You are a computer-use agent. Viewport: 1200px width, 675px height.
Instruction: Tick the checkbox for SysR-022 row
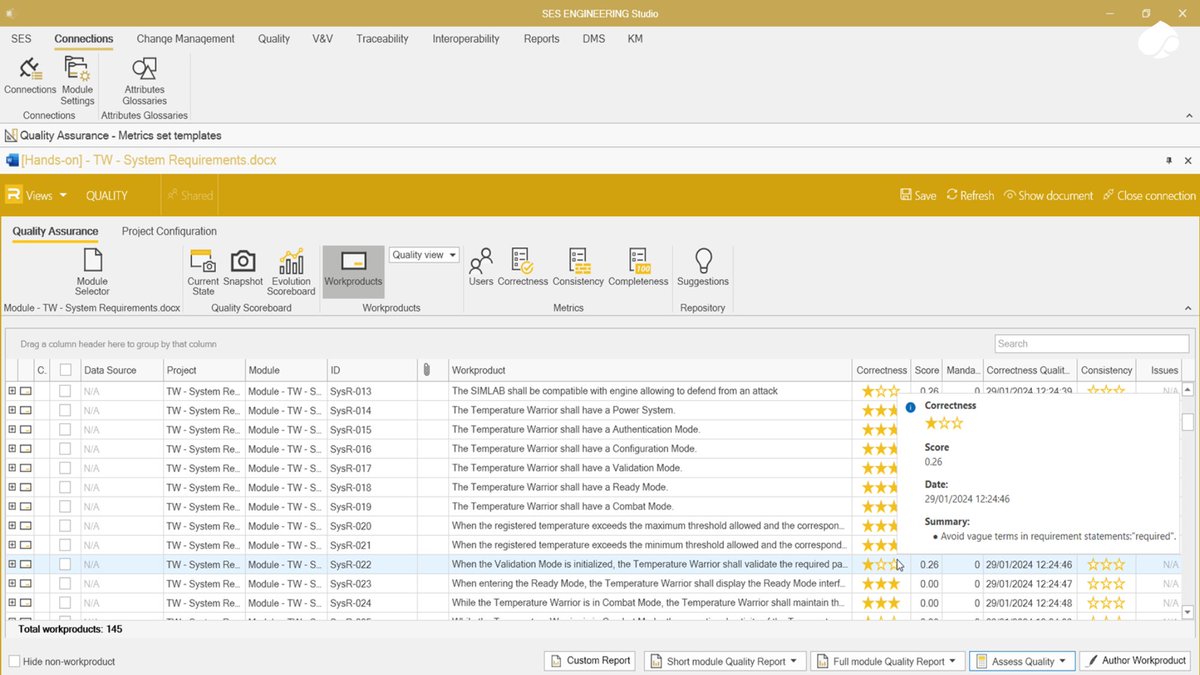[65, 564]
